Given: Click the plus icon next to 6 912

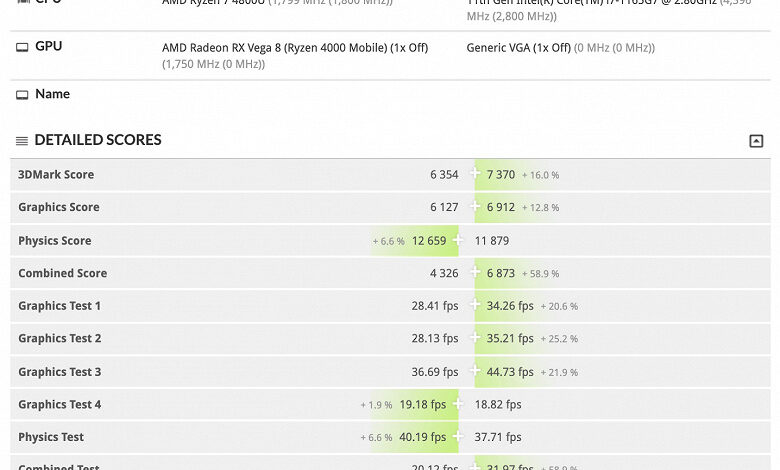Looking at the screenshot, I should click(x=475, y=206).
